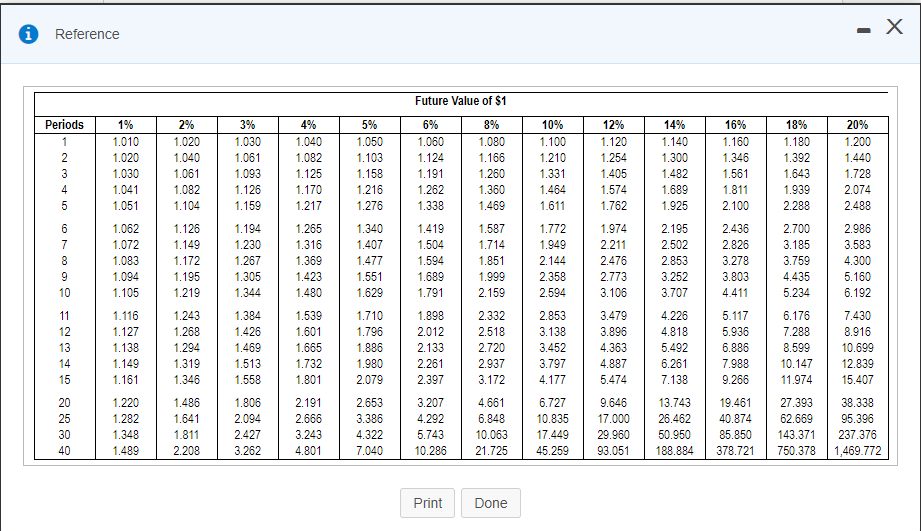The image size is (921, 531).
Task: Select value 1.276 in the 5% column
Action: (x=369, y=206)
